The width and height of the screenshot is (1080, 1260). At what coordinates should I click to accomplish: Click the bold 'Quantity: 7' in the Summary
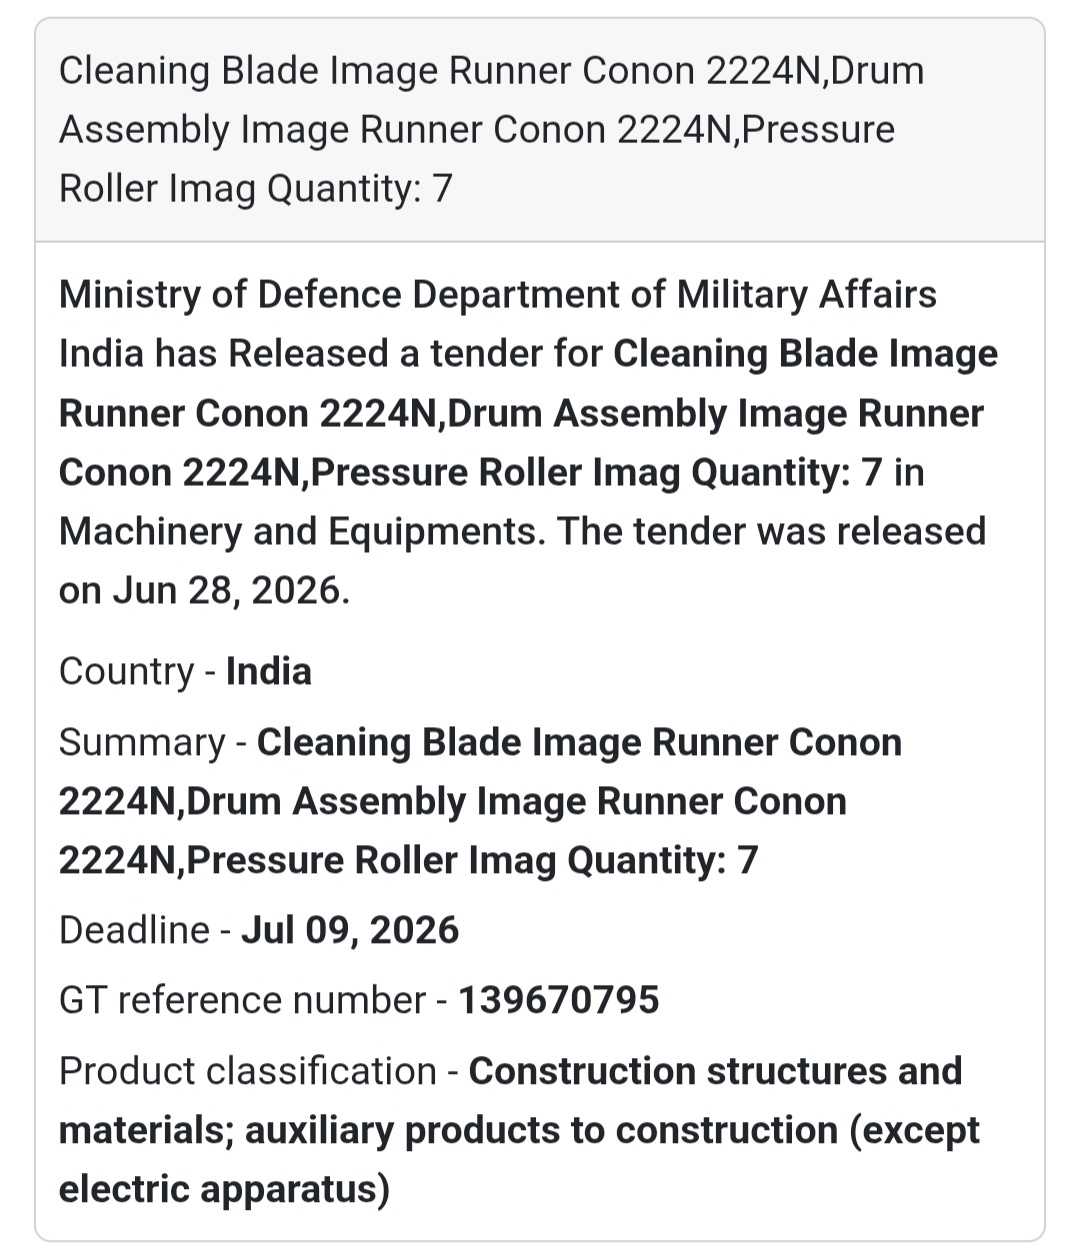(663, 860)
